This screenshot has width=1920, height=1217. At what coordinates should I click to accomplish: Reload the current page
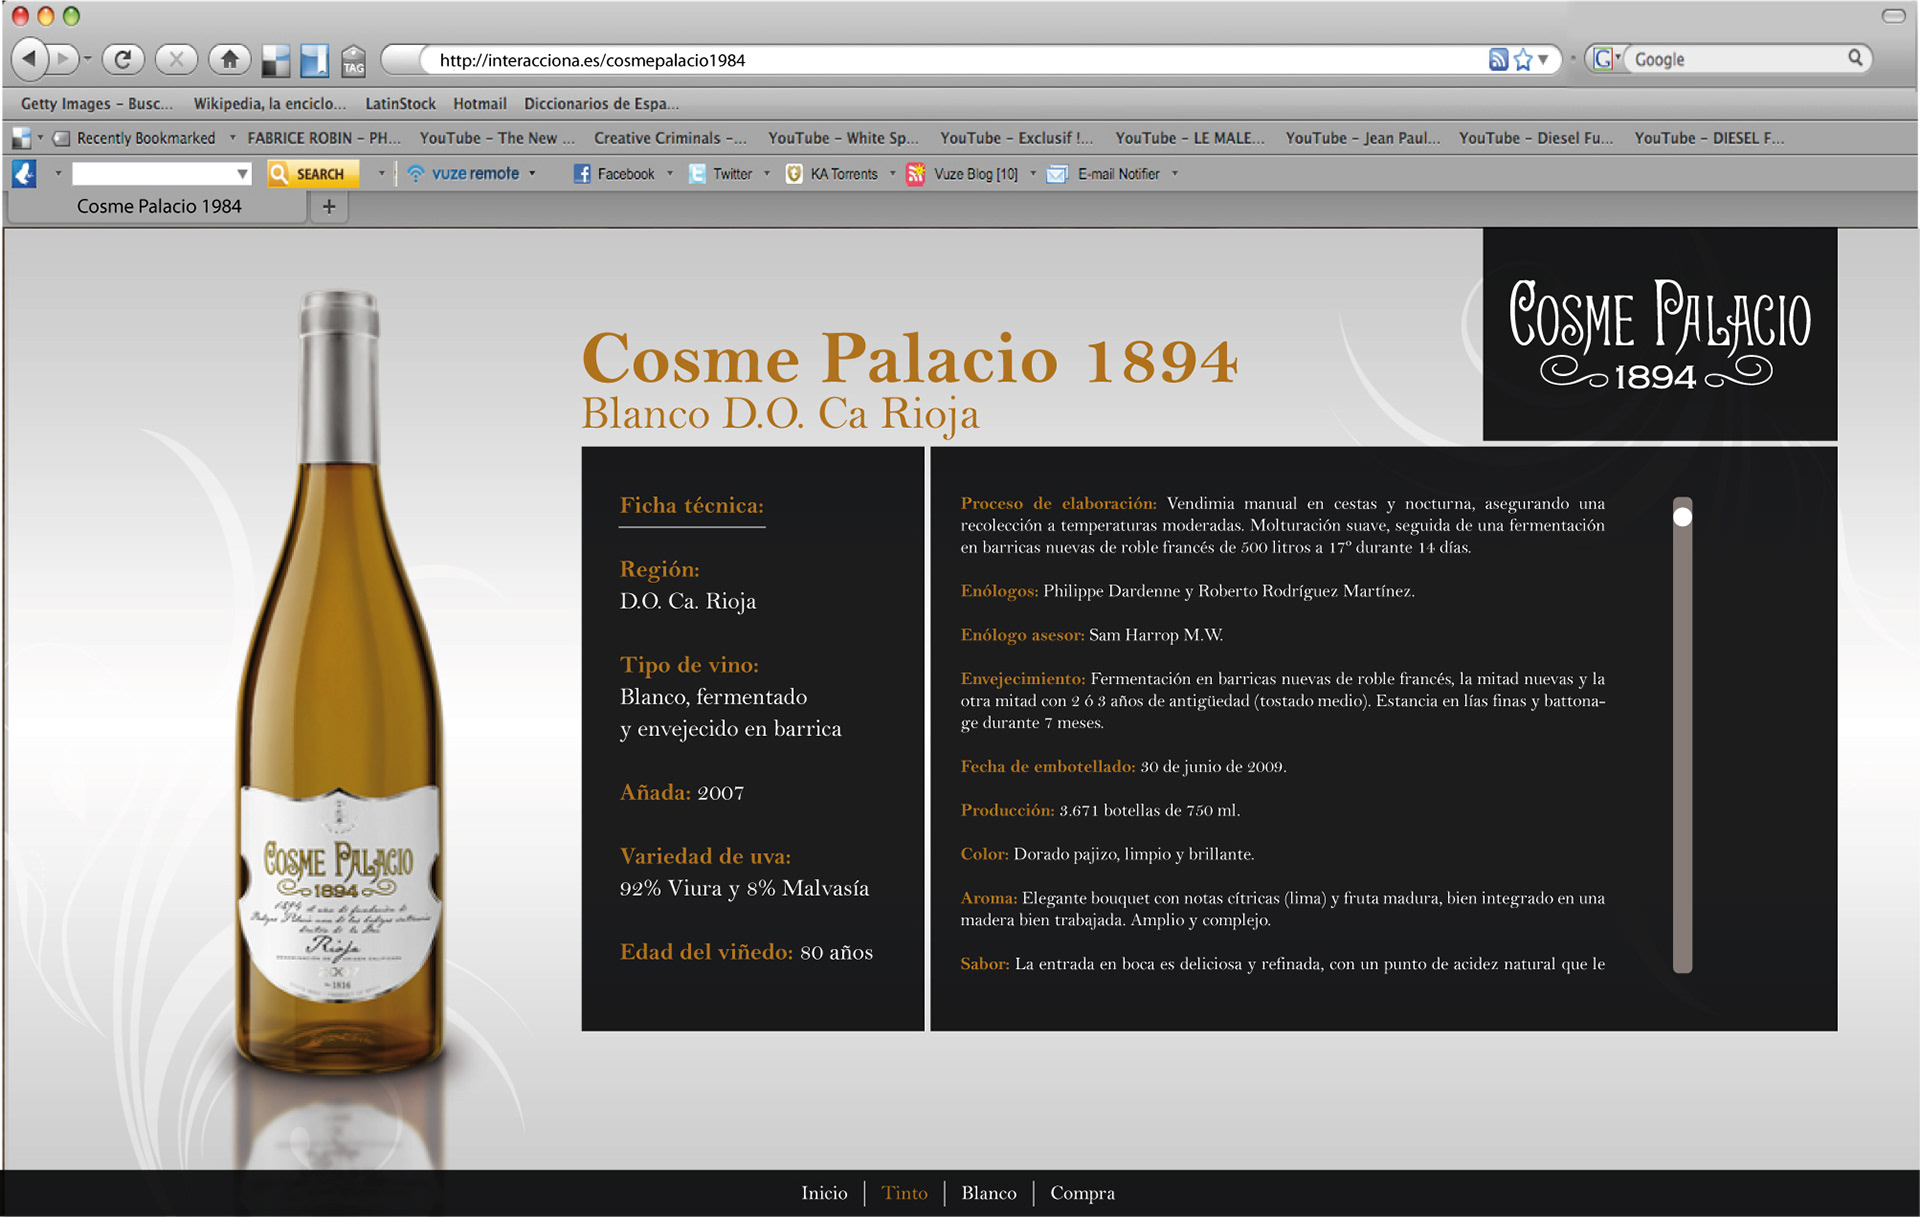[x=123, y=60]
